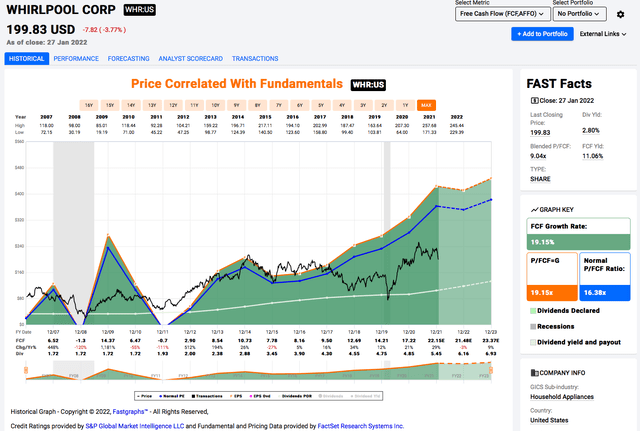Click the Graph Key trend icon
The width and height of the screenshot is (640, 431).
tap(534, 210)
